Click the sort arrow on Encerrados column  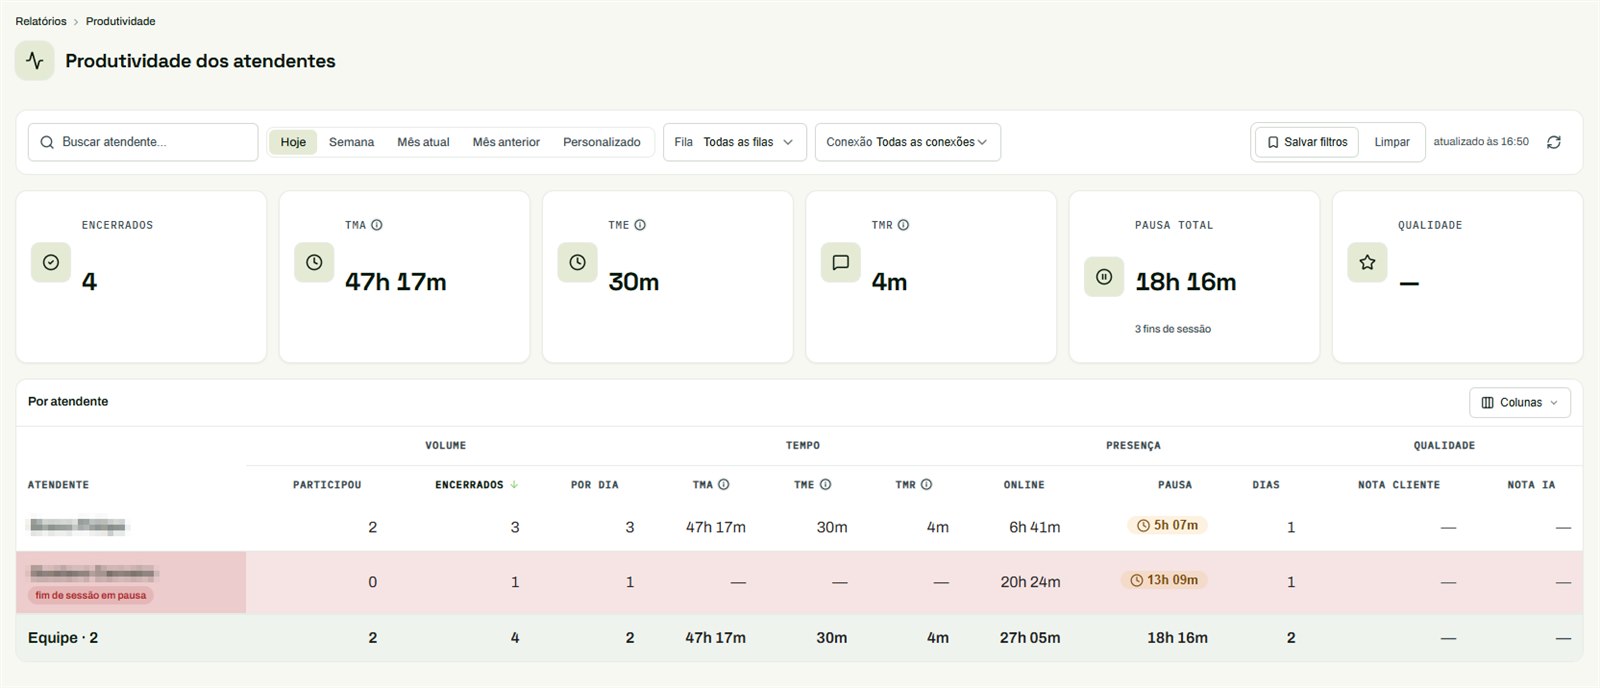point(514,484)
